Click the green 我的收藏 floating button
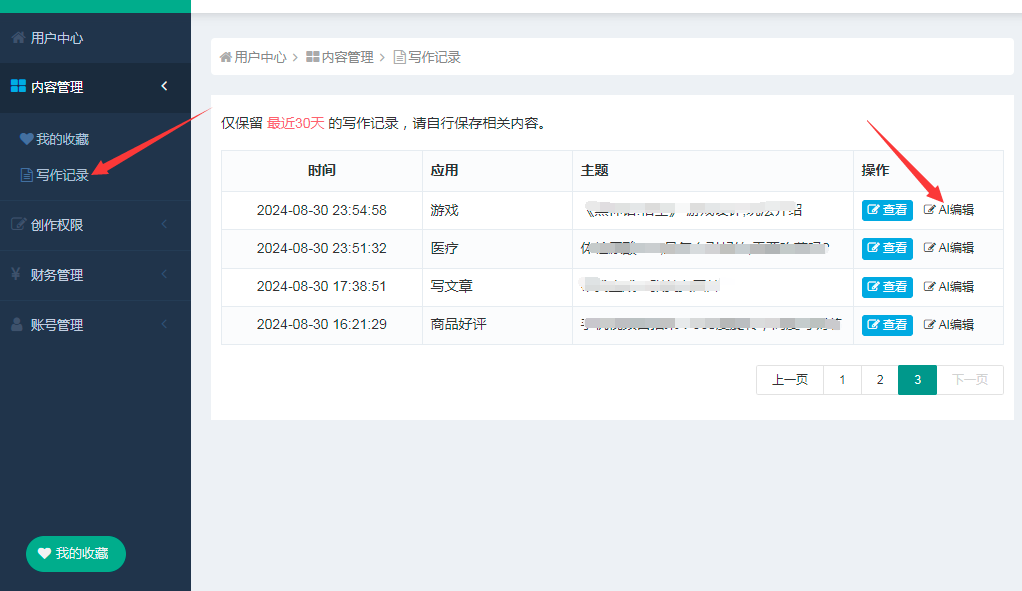This screenshot has width=1022, height=591. pyautogui.click(x=76, y=553)
